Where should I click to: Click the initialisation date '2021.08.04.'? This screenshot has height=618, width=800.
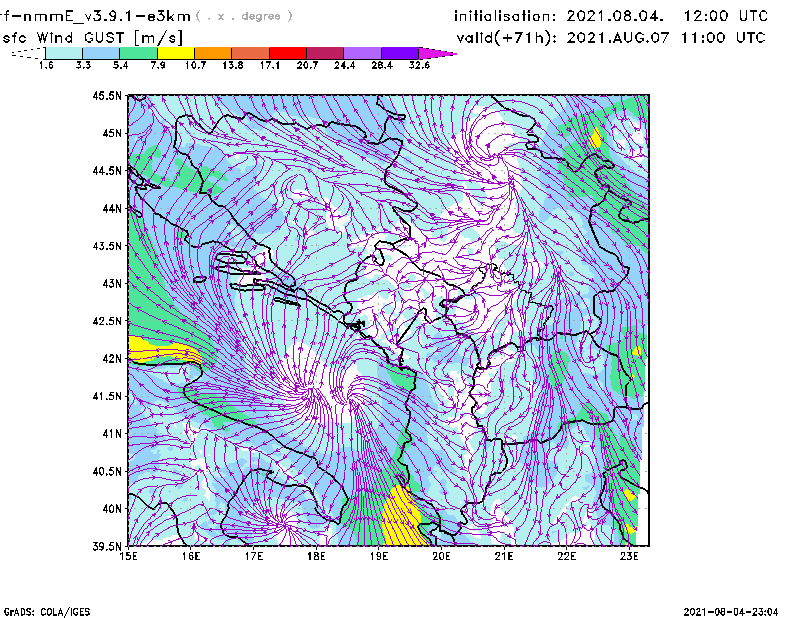[x=615, y=16]
